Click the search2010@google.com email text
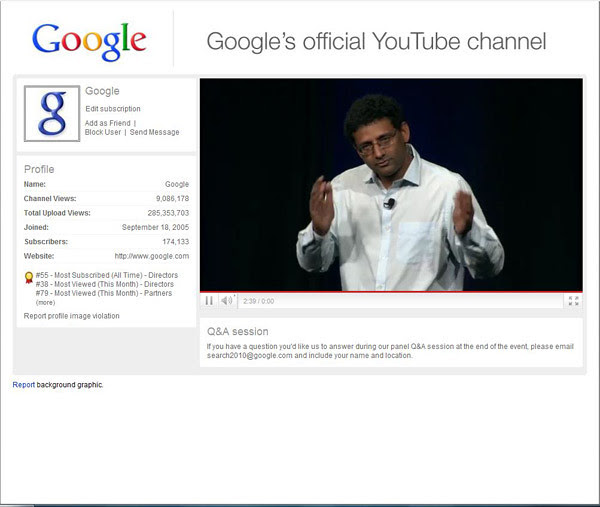The image size is (600, 507). point(249,355)
